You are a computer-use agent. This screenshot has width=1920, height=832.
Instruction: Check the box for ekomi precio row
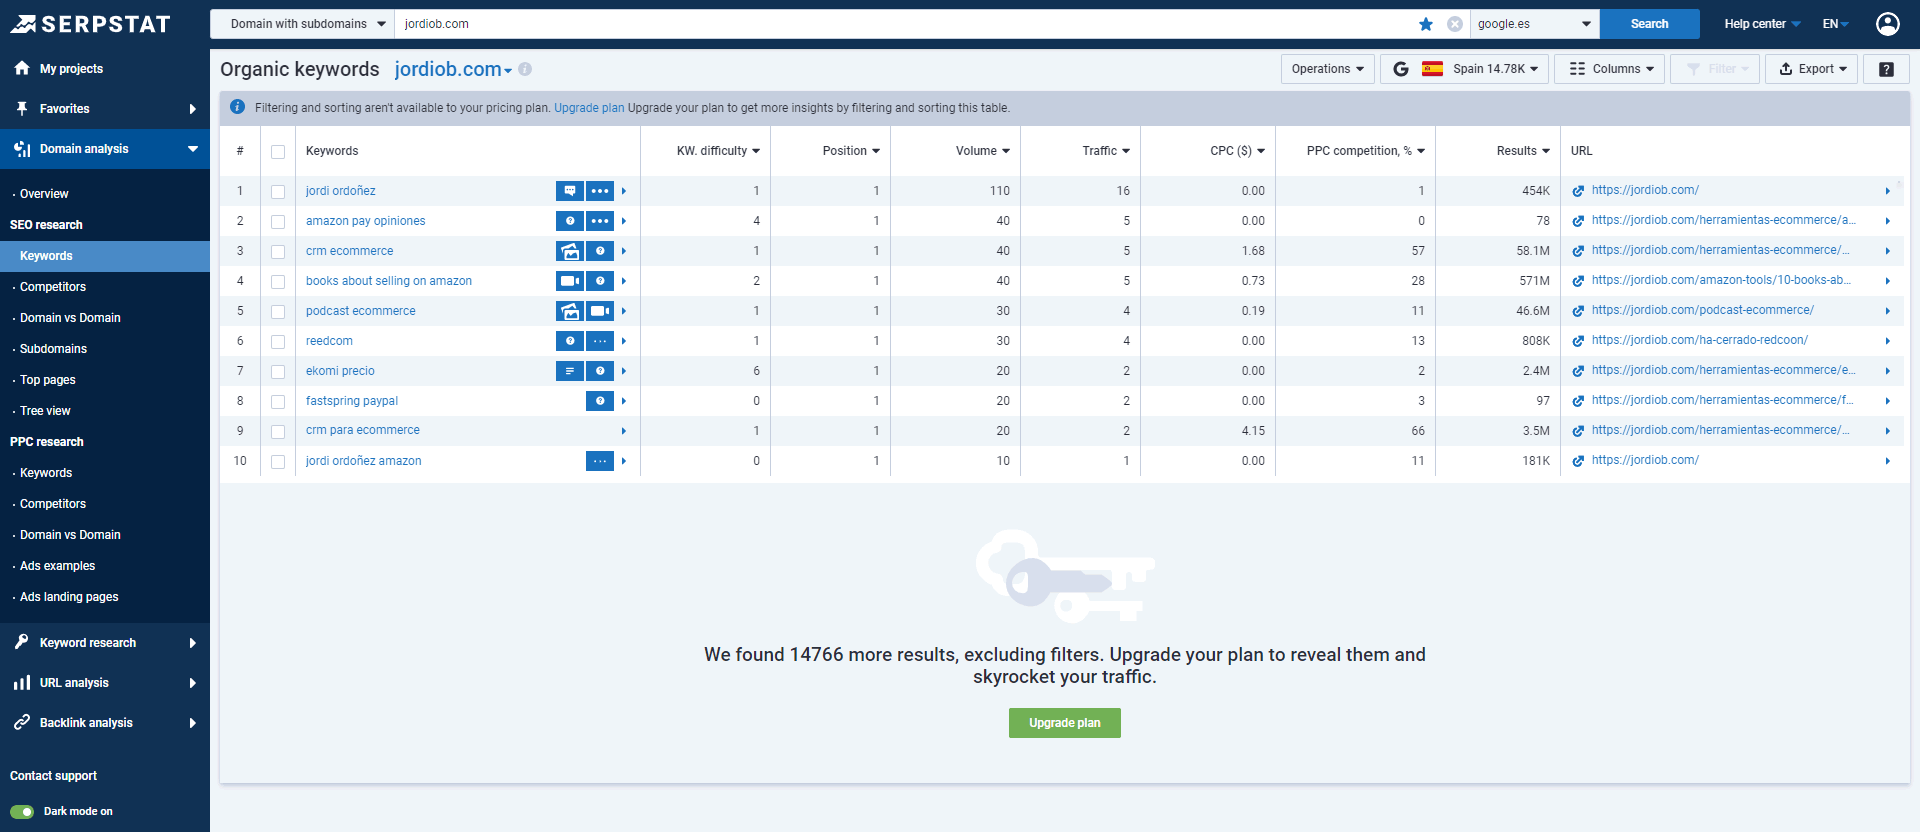278,372
